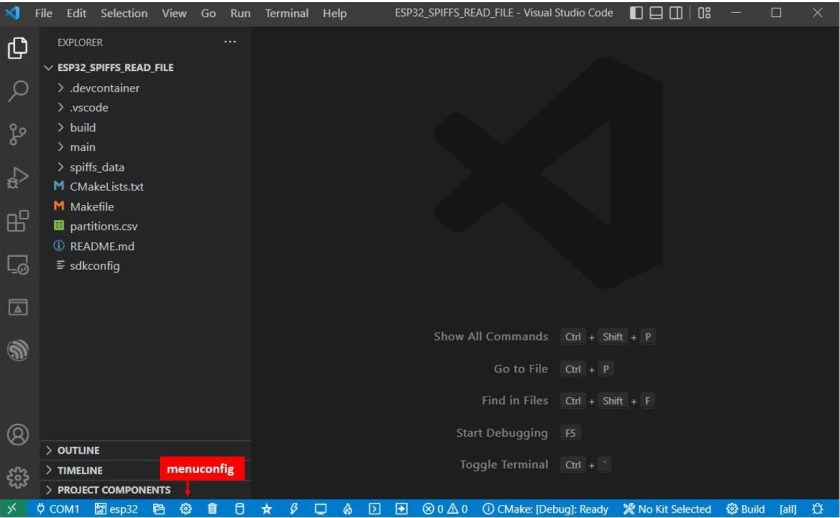Image resolution: width=840 pixels, height=518 pixels.
Task: Open the Edit menu
Action: [76, 13]
